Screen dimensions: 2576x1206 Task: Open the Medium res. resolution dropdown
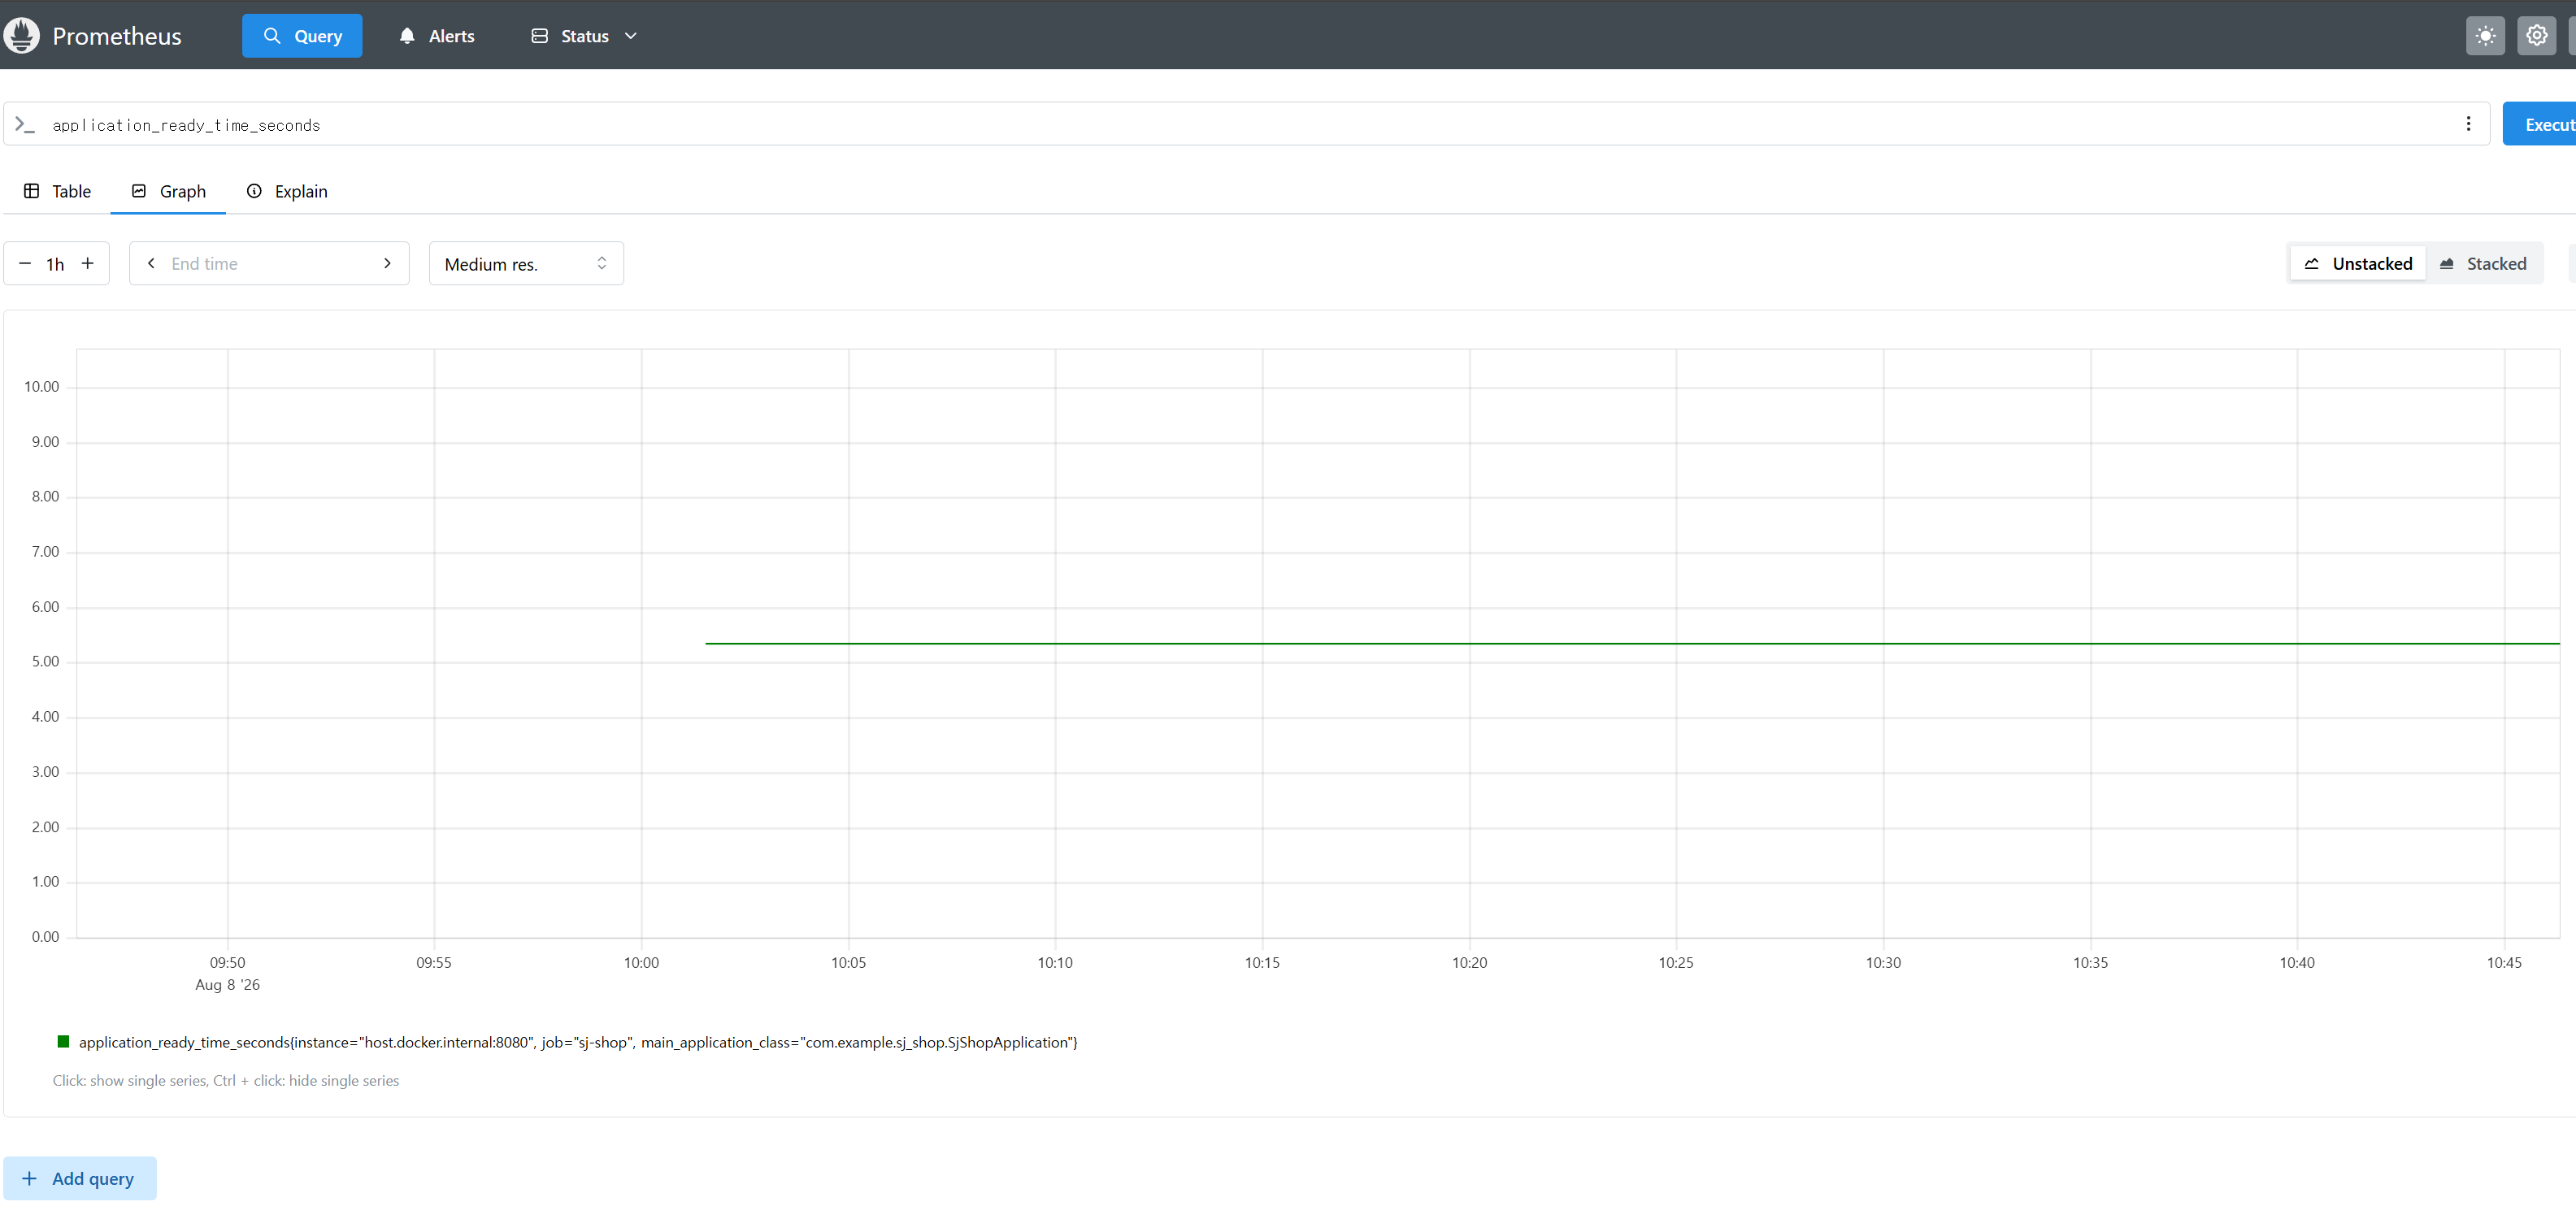coord(526,263)
